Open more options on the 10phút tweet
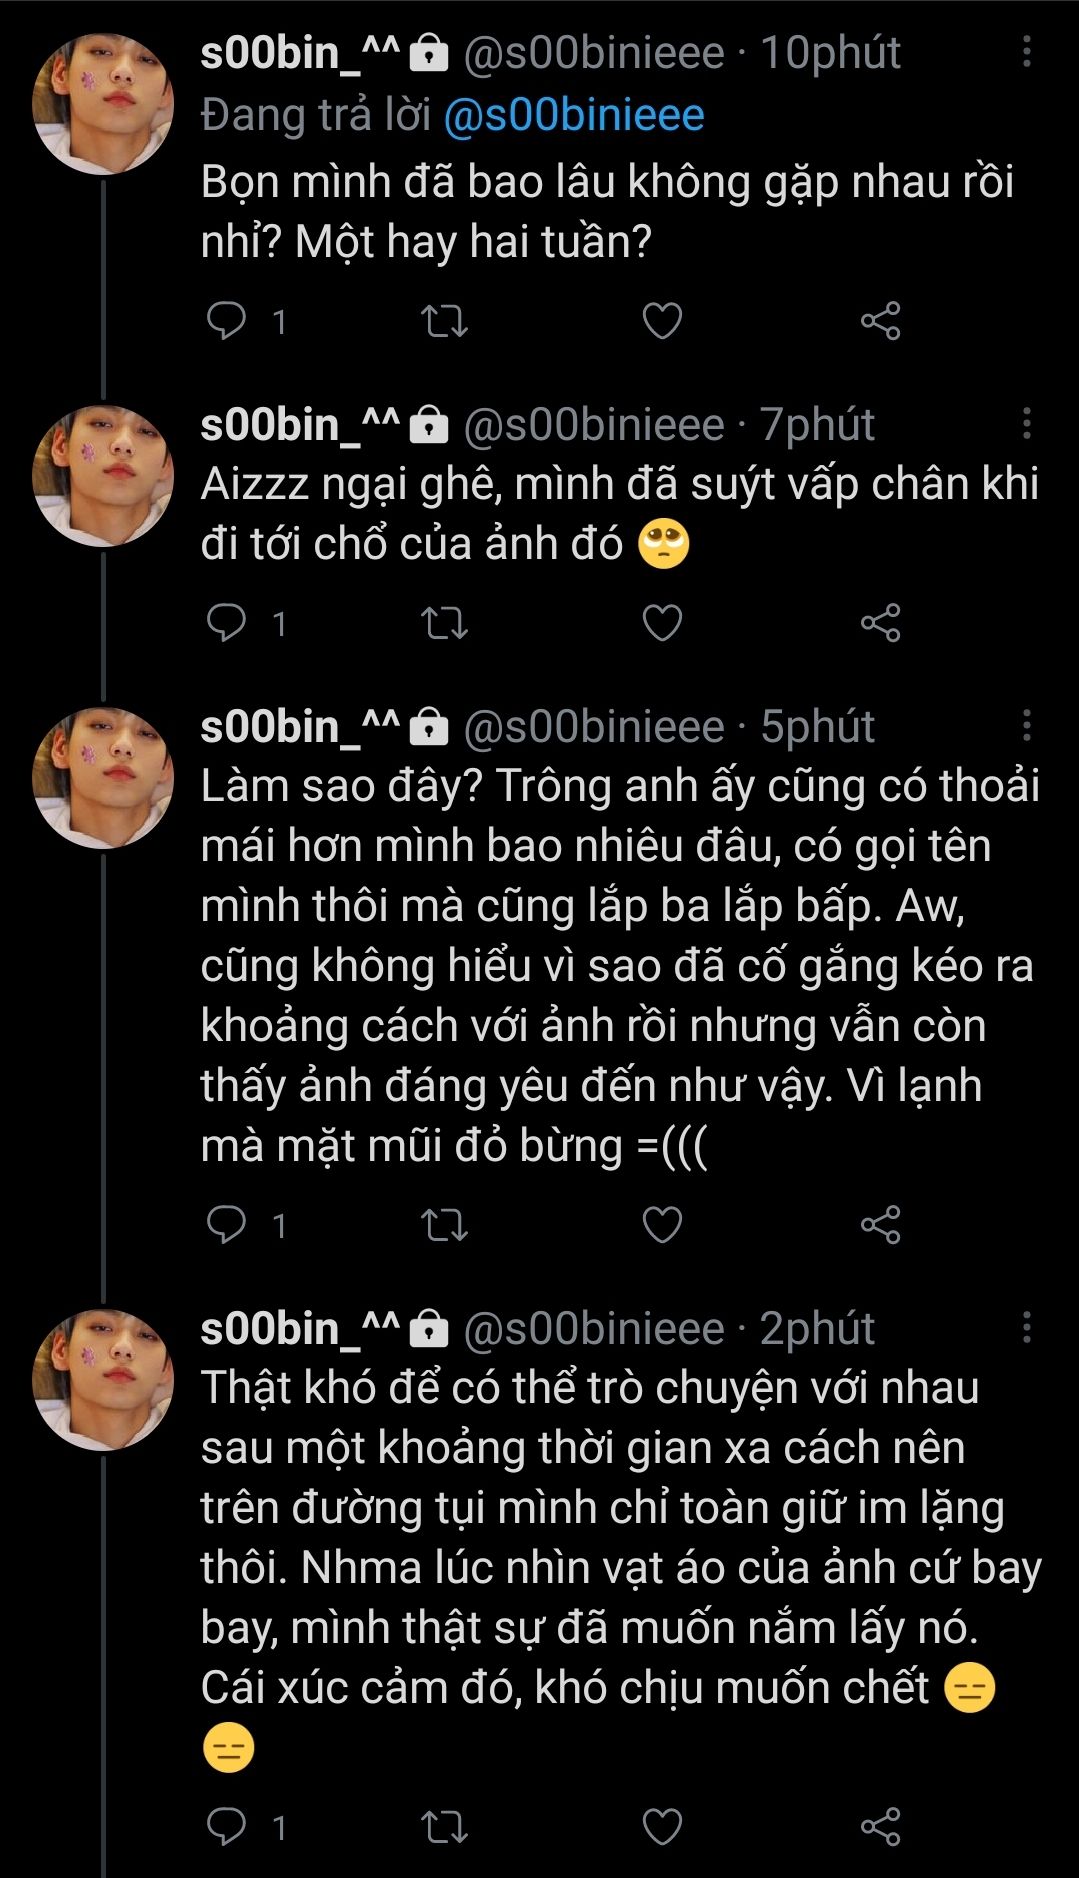Viewport: 1079px width, 1878px height. (1026, 53)
